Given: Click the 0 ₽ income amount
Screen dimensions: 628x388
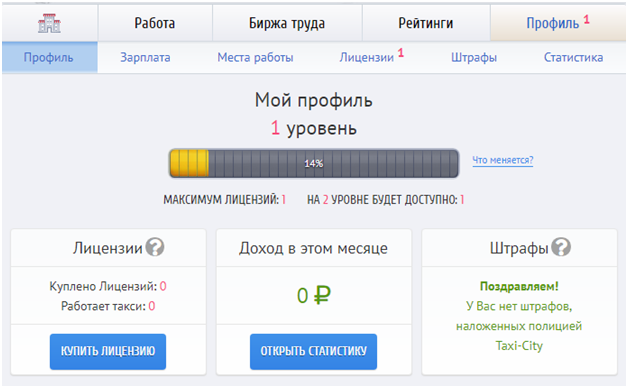Looking at the screenshot, I should coord(314,296).
